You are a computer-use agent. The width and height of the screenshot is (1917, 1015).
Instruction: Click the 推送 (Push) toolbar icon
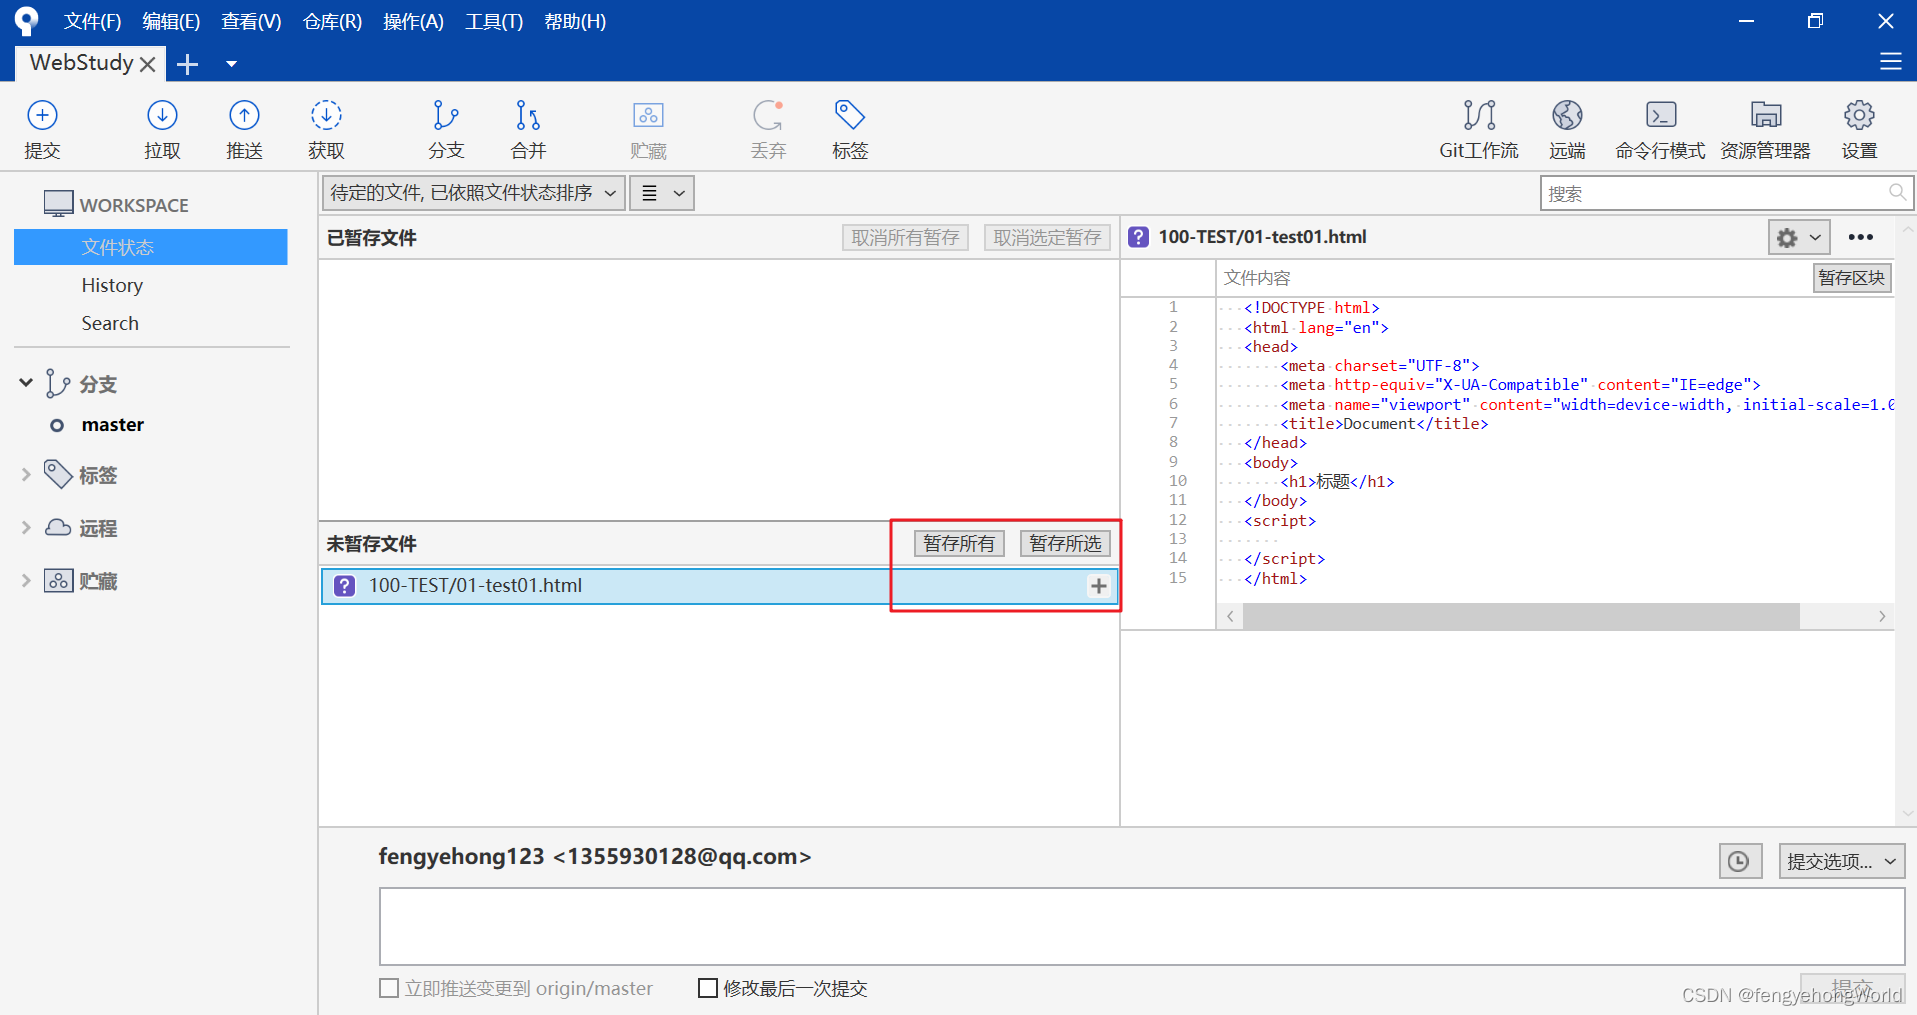click(x=244, y=129)
